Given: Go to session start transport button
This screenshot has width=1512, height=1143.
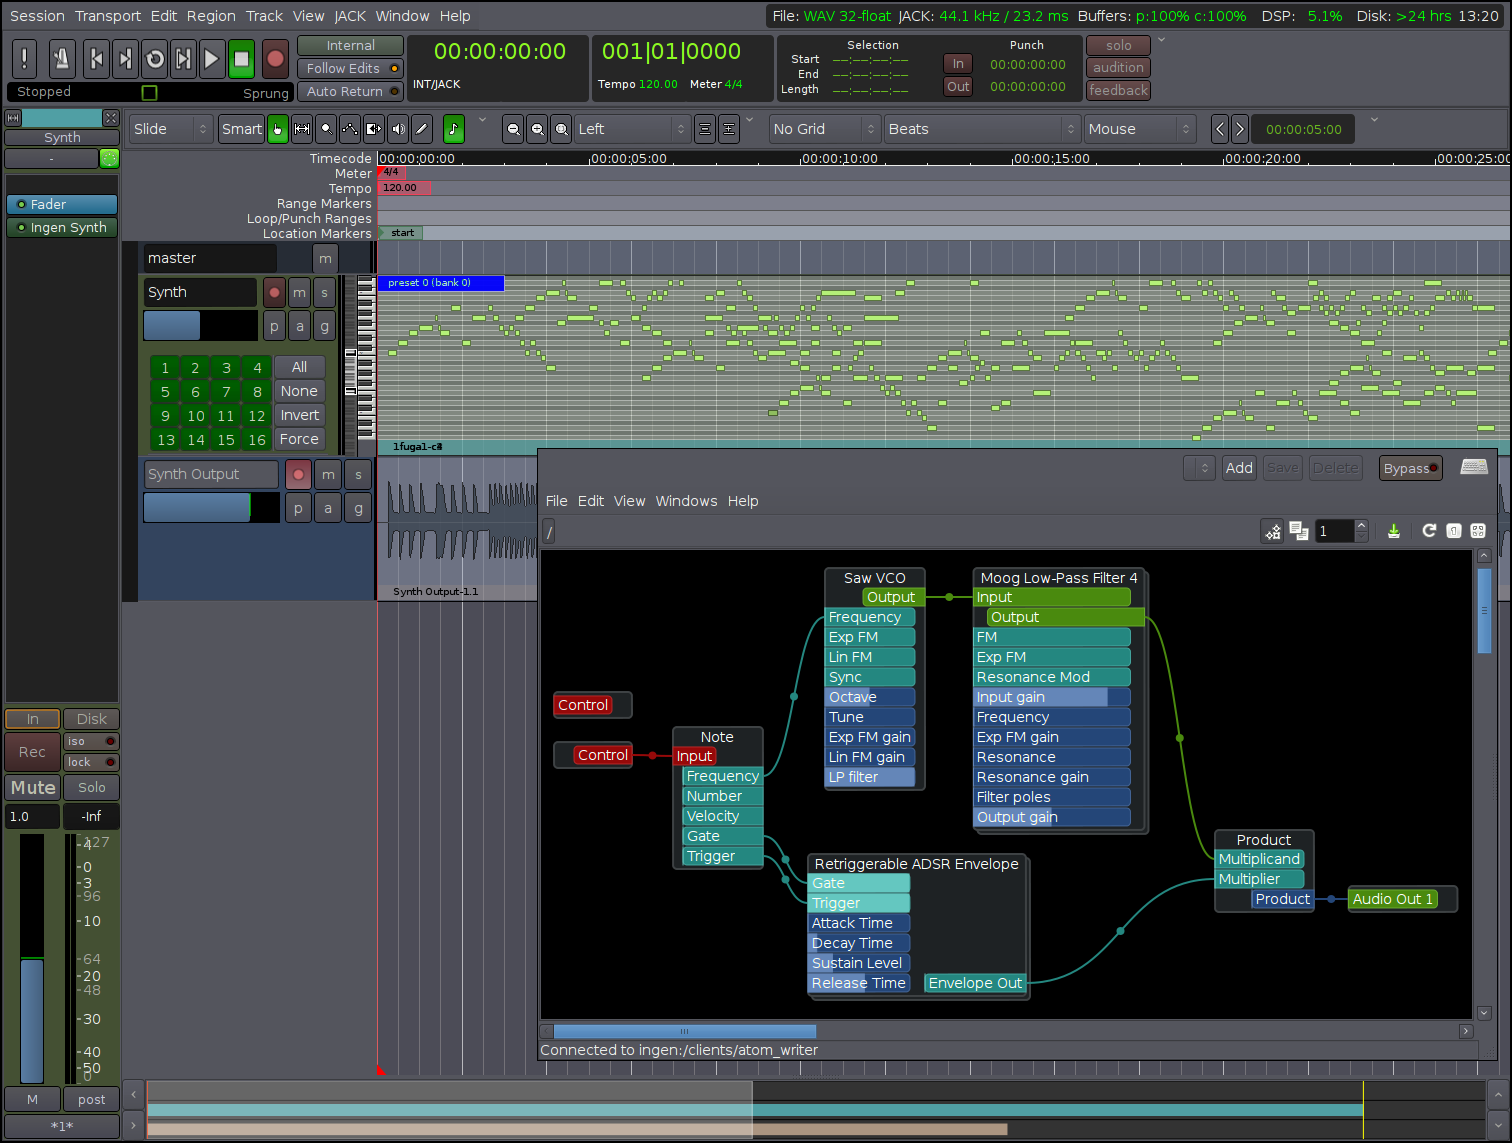Looking at the screenshot, I should 96,59.
